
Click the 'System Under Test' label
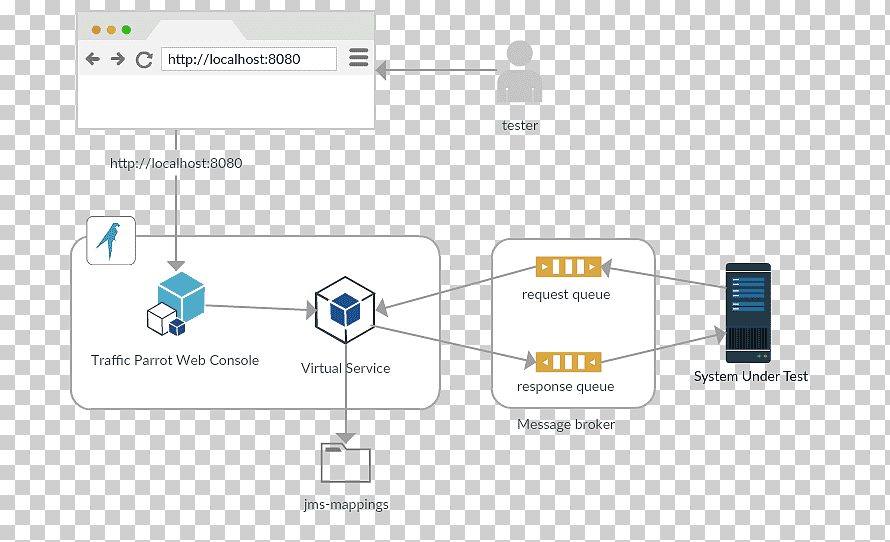click(x=750, y=376)
